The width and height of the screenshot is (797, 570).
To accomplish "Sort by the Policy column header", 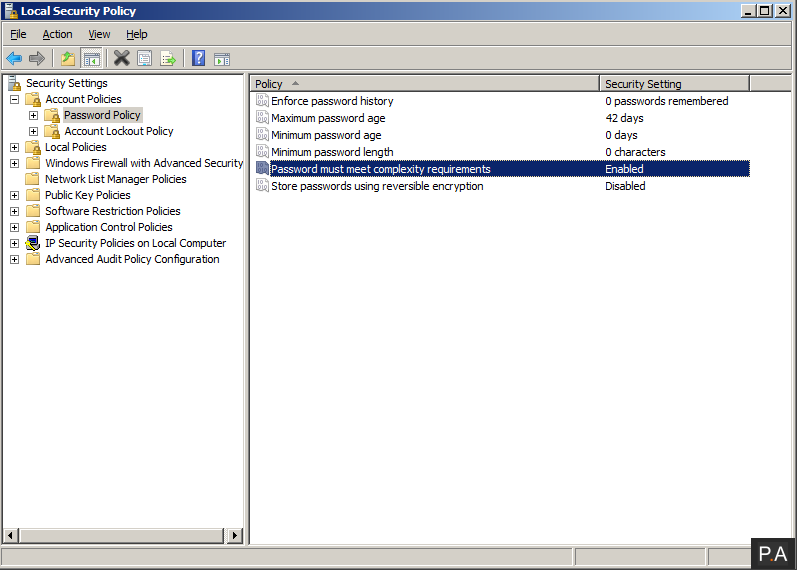I will (x=424, y=83).
